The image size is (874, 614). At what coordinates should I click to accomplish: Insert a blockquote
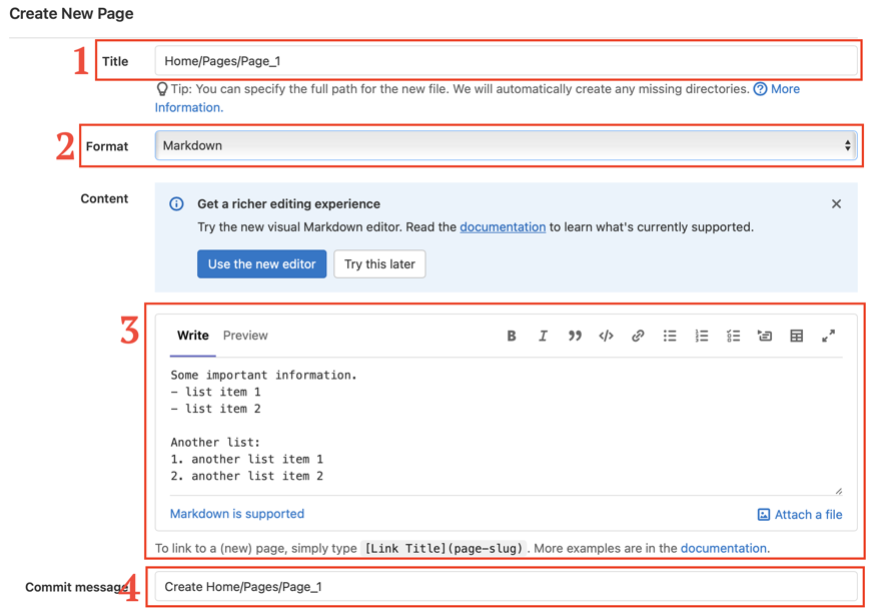point(575,336)
